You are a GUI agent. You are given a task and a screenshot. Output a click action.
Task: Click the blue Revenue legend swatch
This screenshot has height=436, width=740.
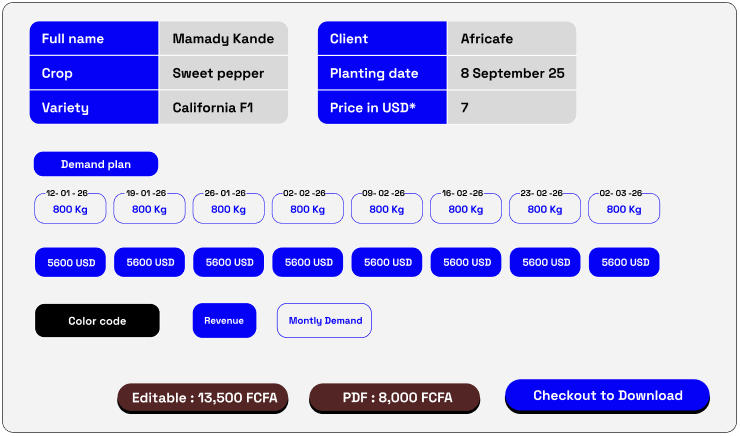pyautogui.click(x=224, y=321)
